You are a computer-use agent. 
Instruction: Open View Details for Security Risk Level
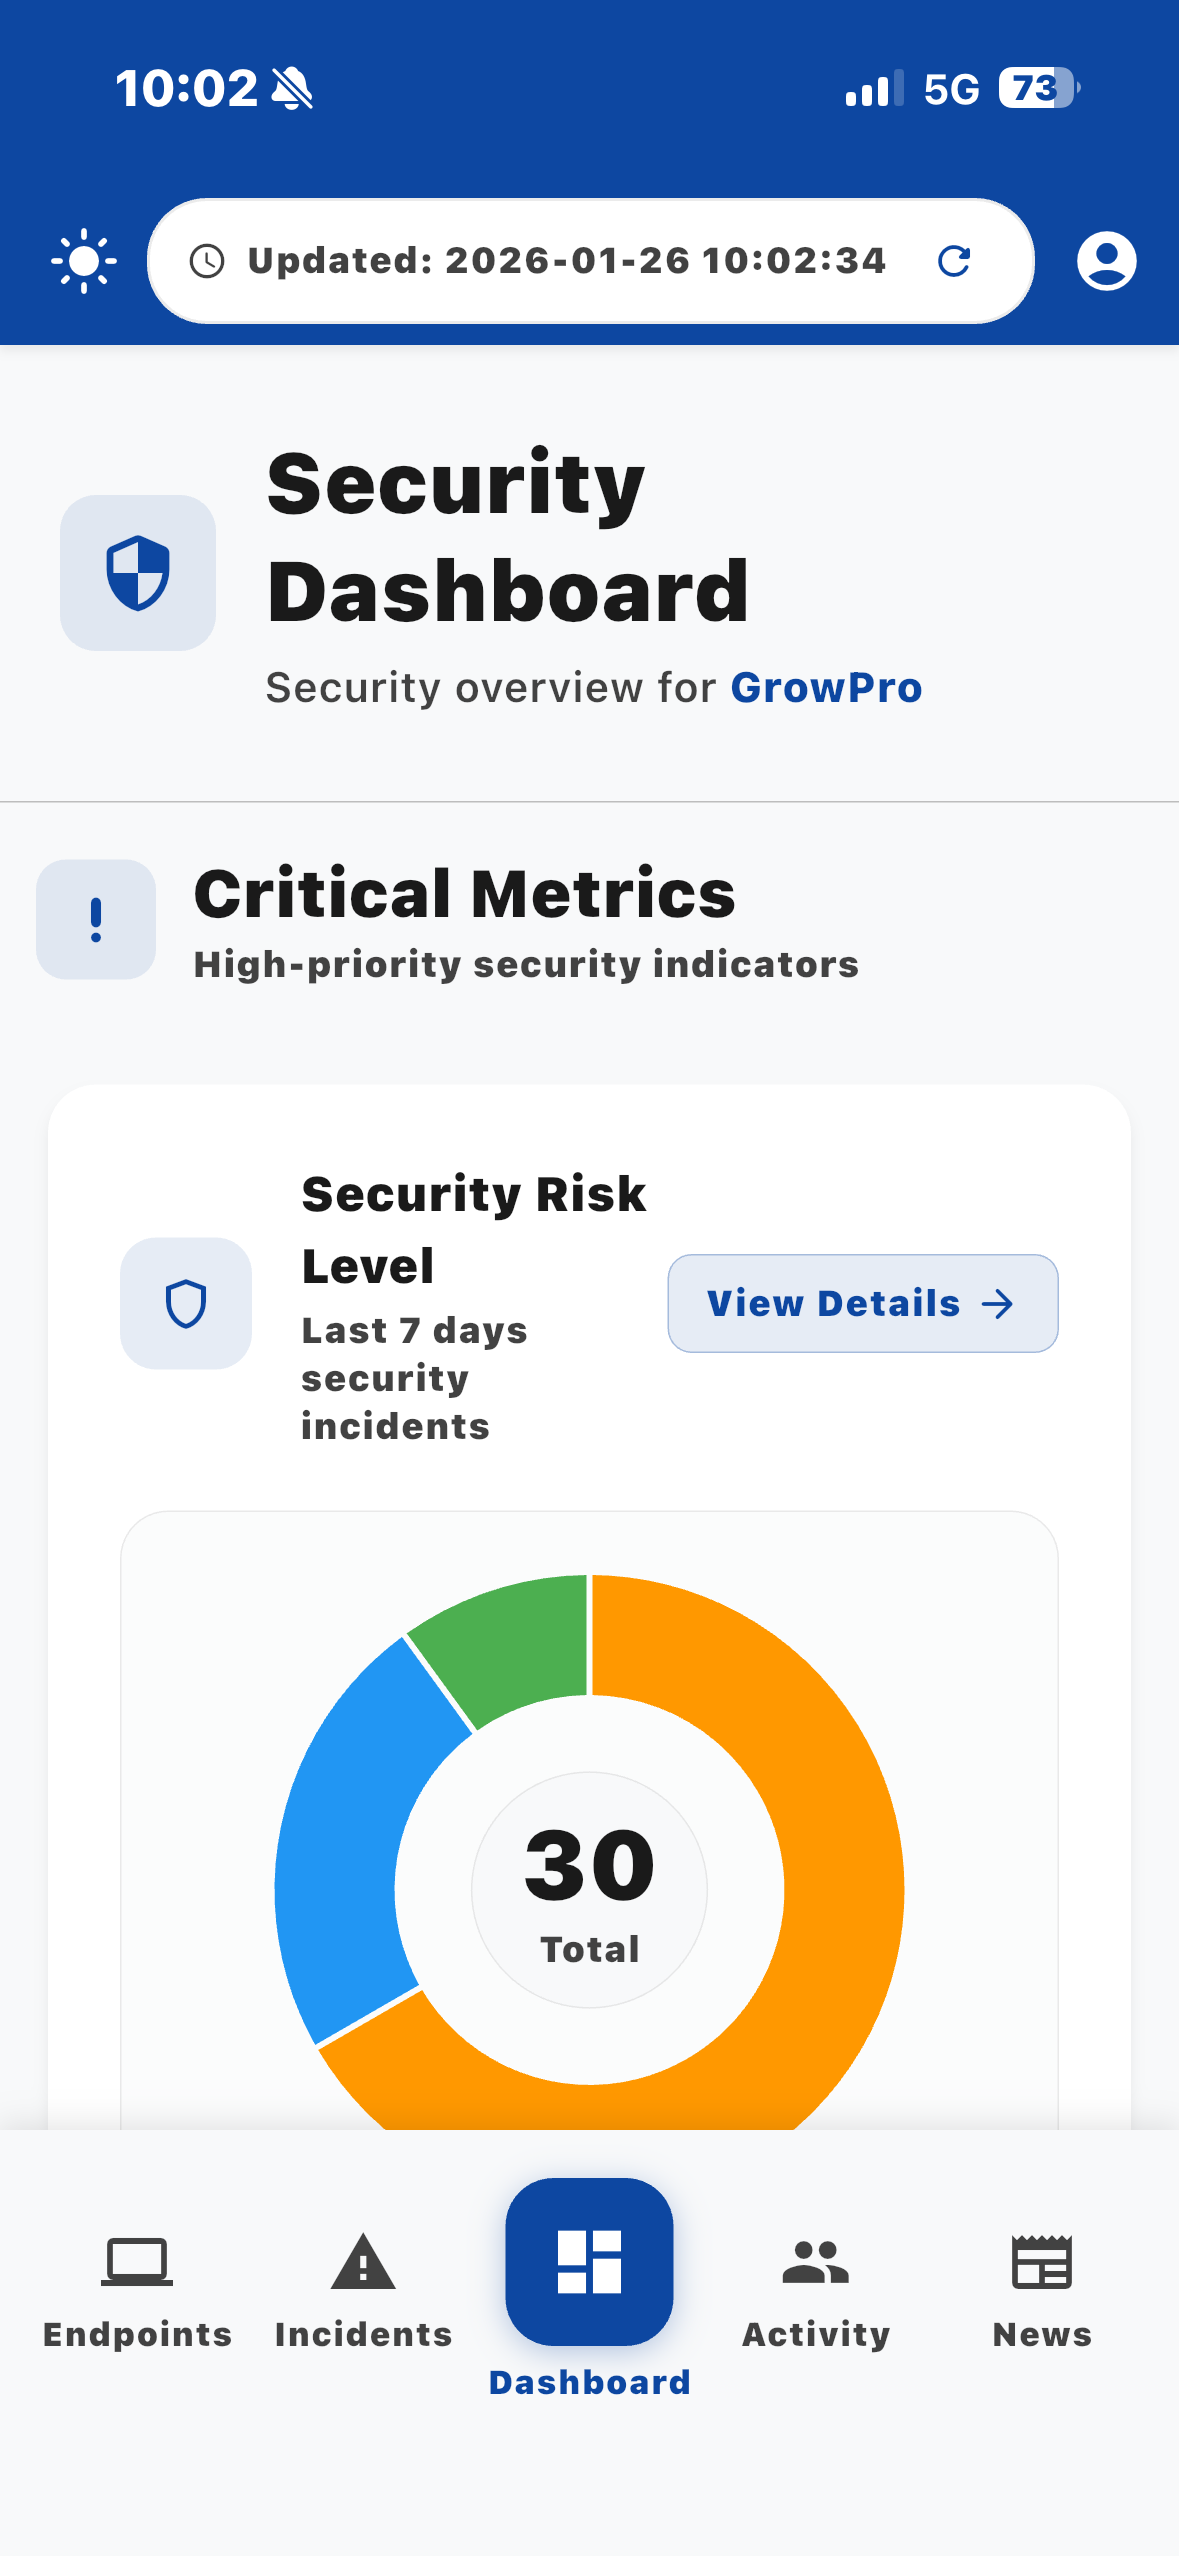[x=863, y=1303]
